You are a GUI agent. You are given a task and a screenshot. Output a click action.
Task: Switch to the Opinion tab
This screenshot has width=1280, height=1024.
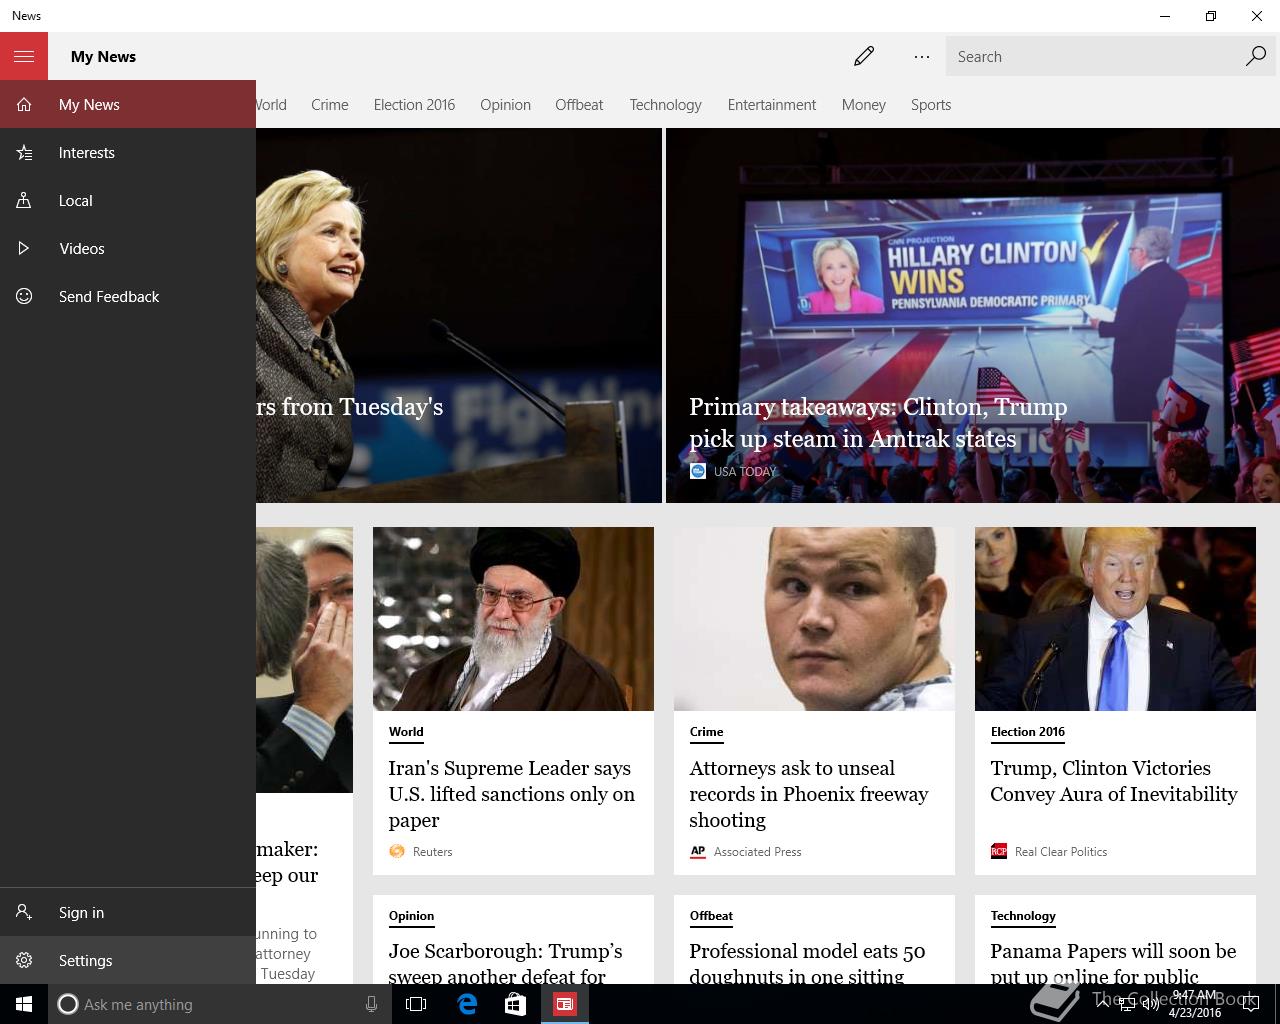tap(505, 104)
